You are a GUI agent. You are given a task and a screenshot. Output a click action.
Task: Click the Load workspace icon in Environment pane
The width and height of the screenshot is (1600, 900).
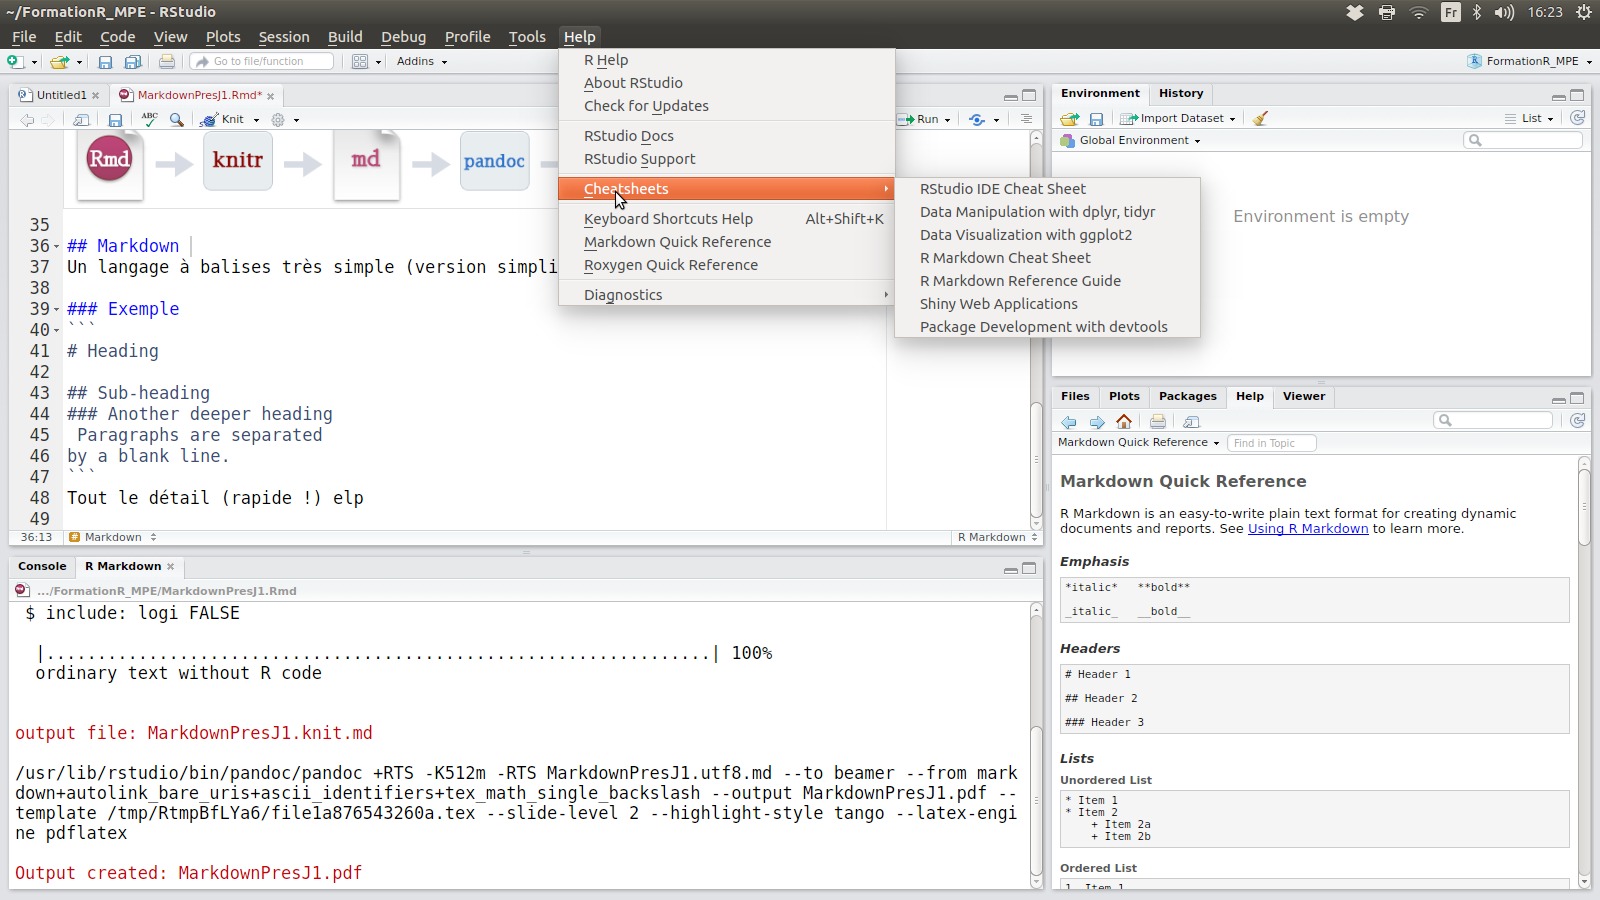[x=1070, y=119]
